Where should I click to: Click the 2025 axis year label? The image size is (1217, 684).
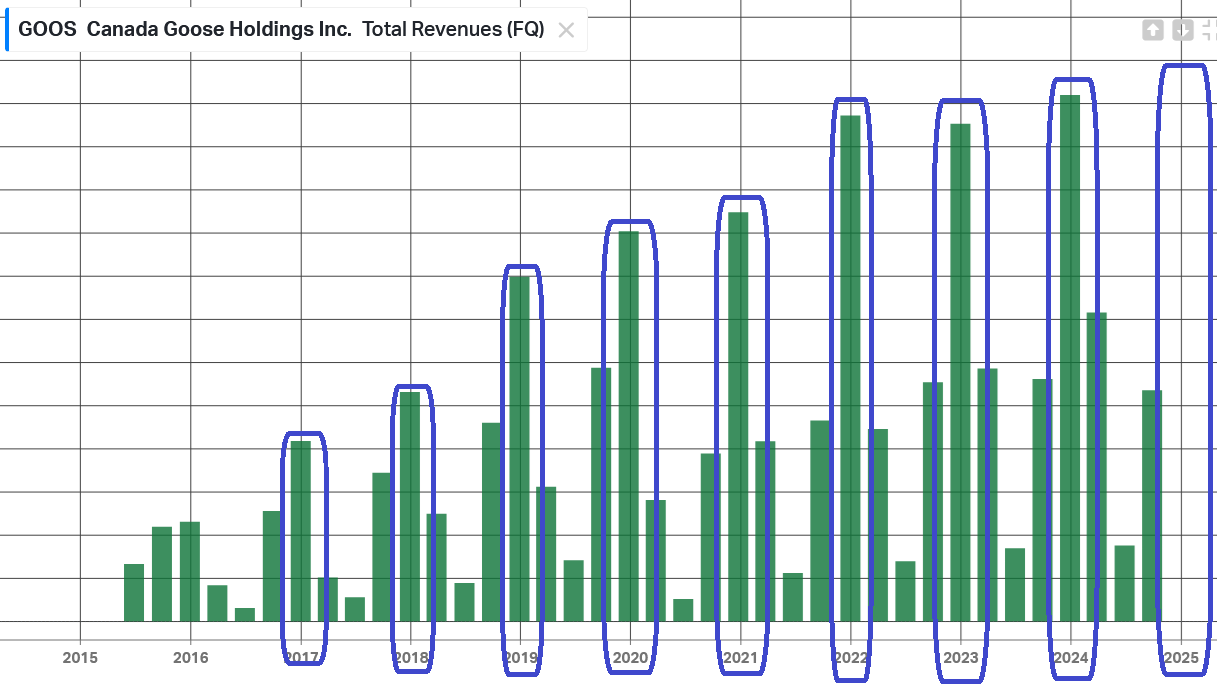[x=1181, y=658]
